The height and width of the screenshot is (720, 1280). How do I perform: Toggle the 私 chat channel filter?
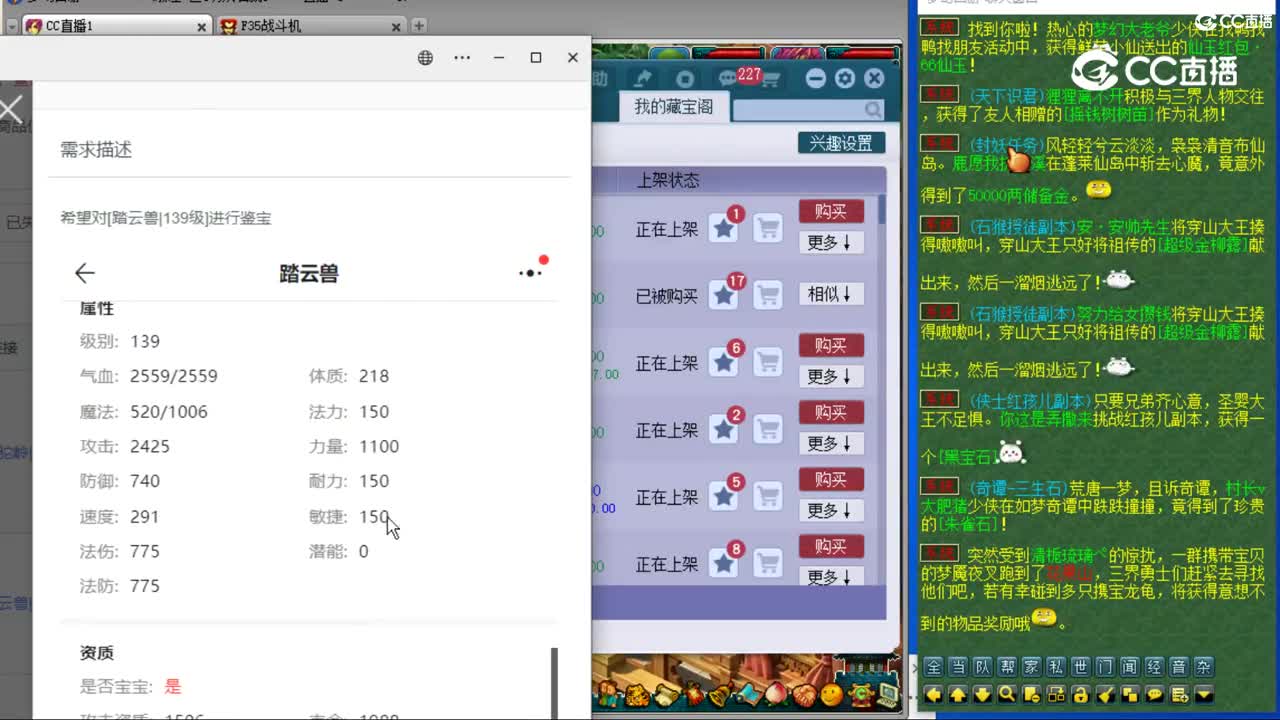point(1056,667)
